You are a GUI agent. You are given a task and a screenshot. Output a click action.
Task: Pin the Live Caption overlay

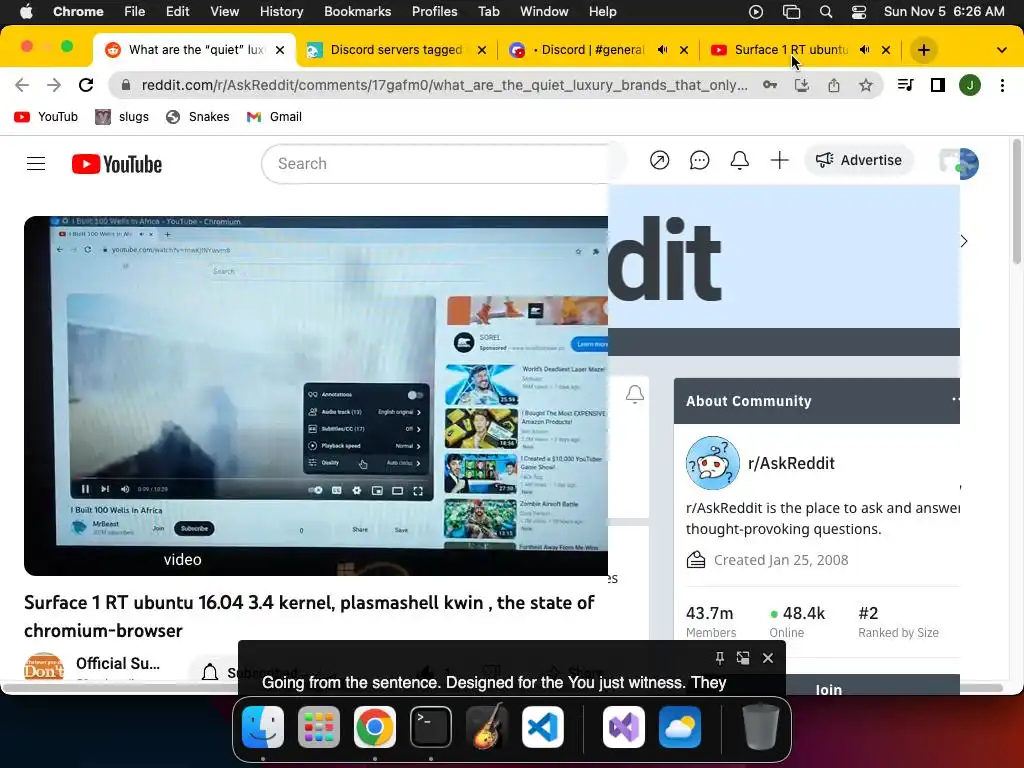click(719, 658)
